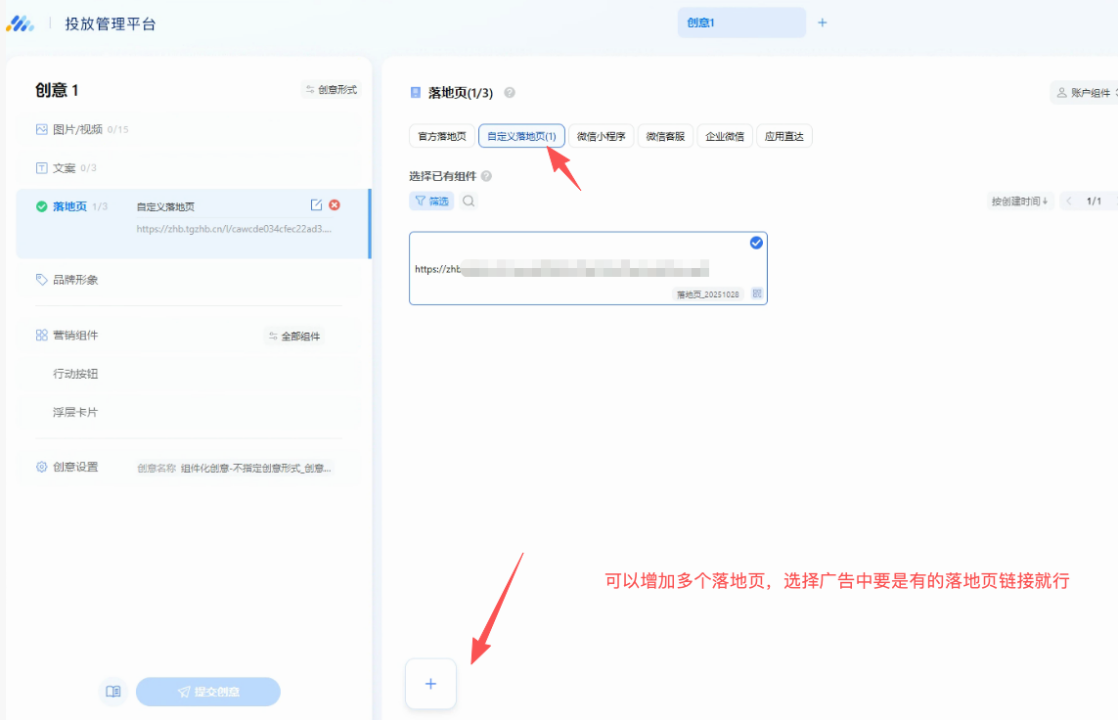Viewport: 1118px width, 720px height.
Task: Open the 全部组件 selector
Action: [x=294, y=336]
